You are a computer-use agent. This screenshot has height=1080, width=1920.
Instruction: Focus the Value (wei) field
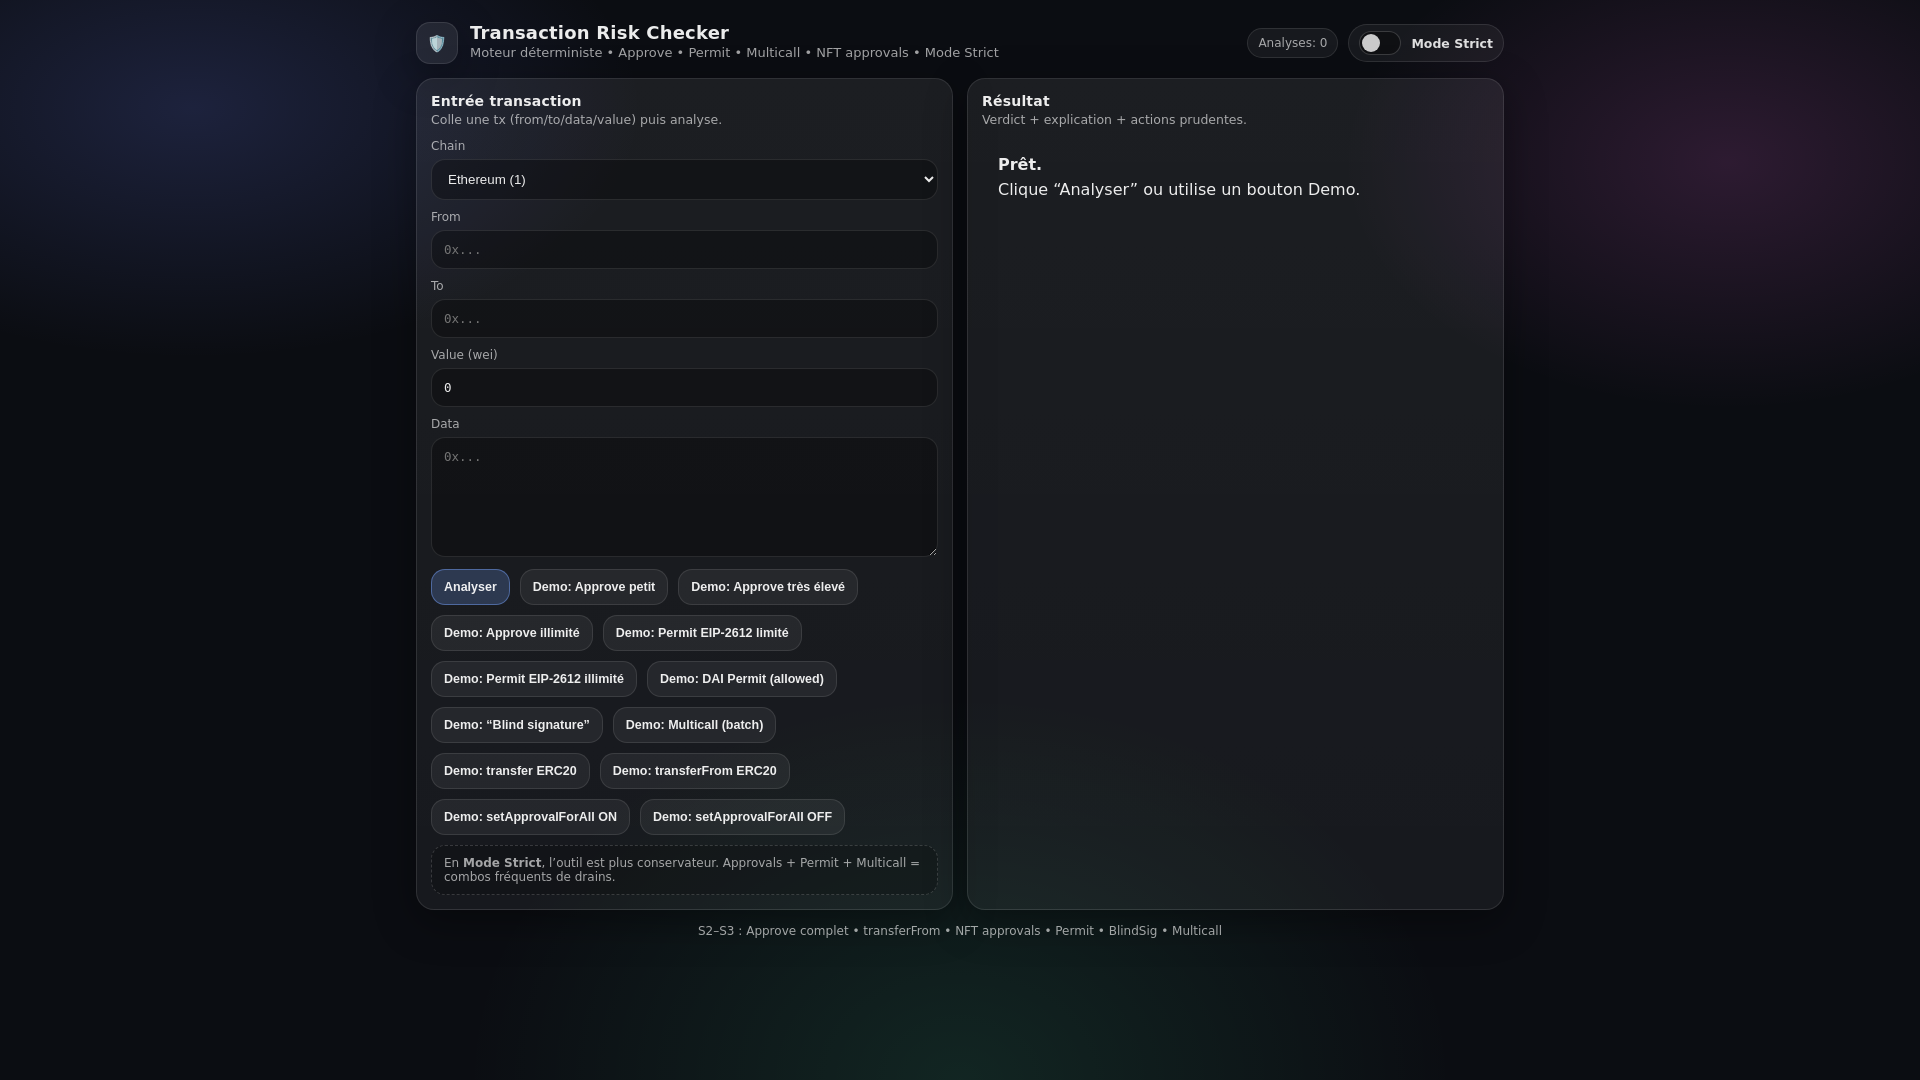click(x=684, y=388)
